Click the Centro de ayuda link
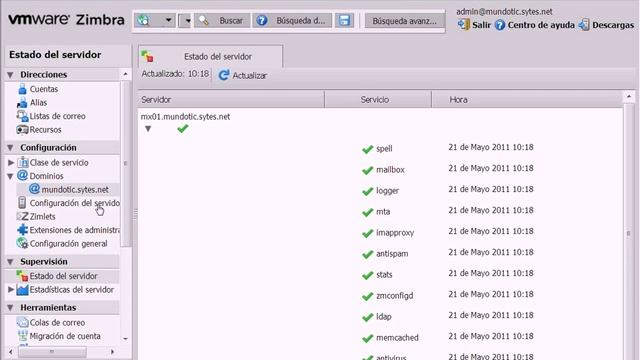 (541, 25)
